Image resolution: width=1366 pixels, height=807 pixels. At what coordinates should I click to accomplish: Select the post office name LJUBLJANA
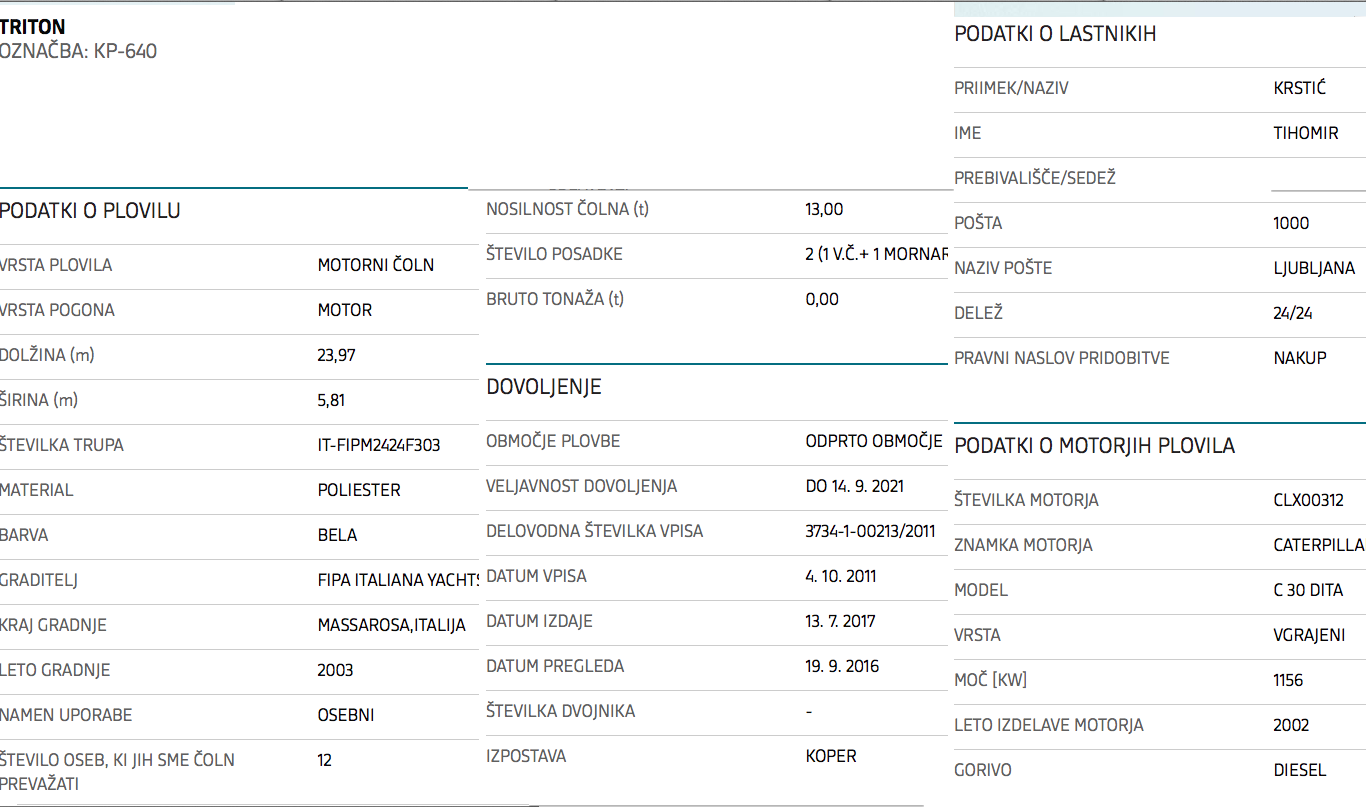click(x=1315, y=268)
